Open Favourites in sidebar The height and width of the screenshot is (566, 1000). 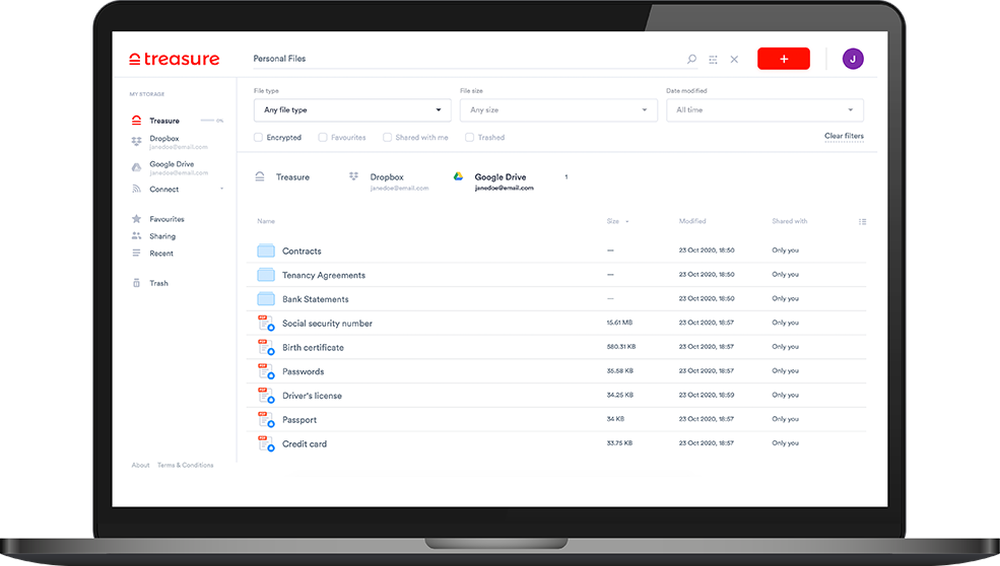(x=166, y=219)
